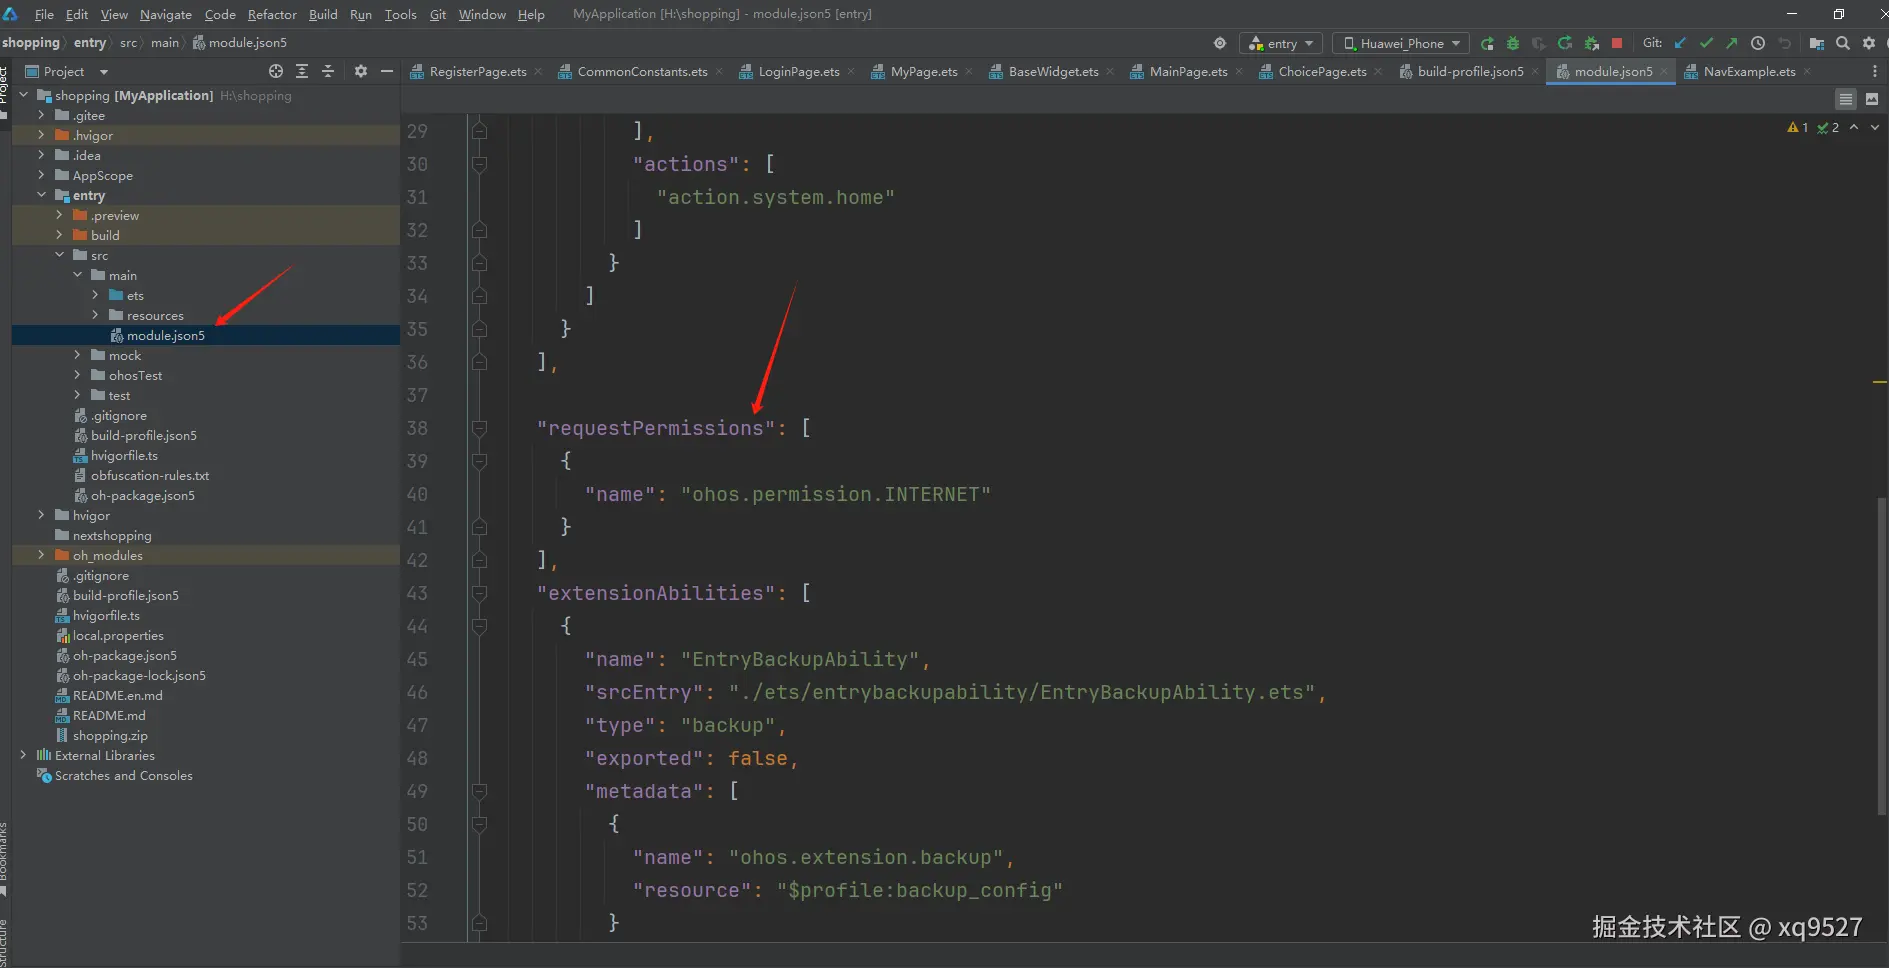Open IDE settings gear in main toolbar
1889x968 pixels.
coord(1869,43)
